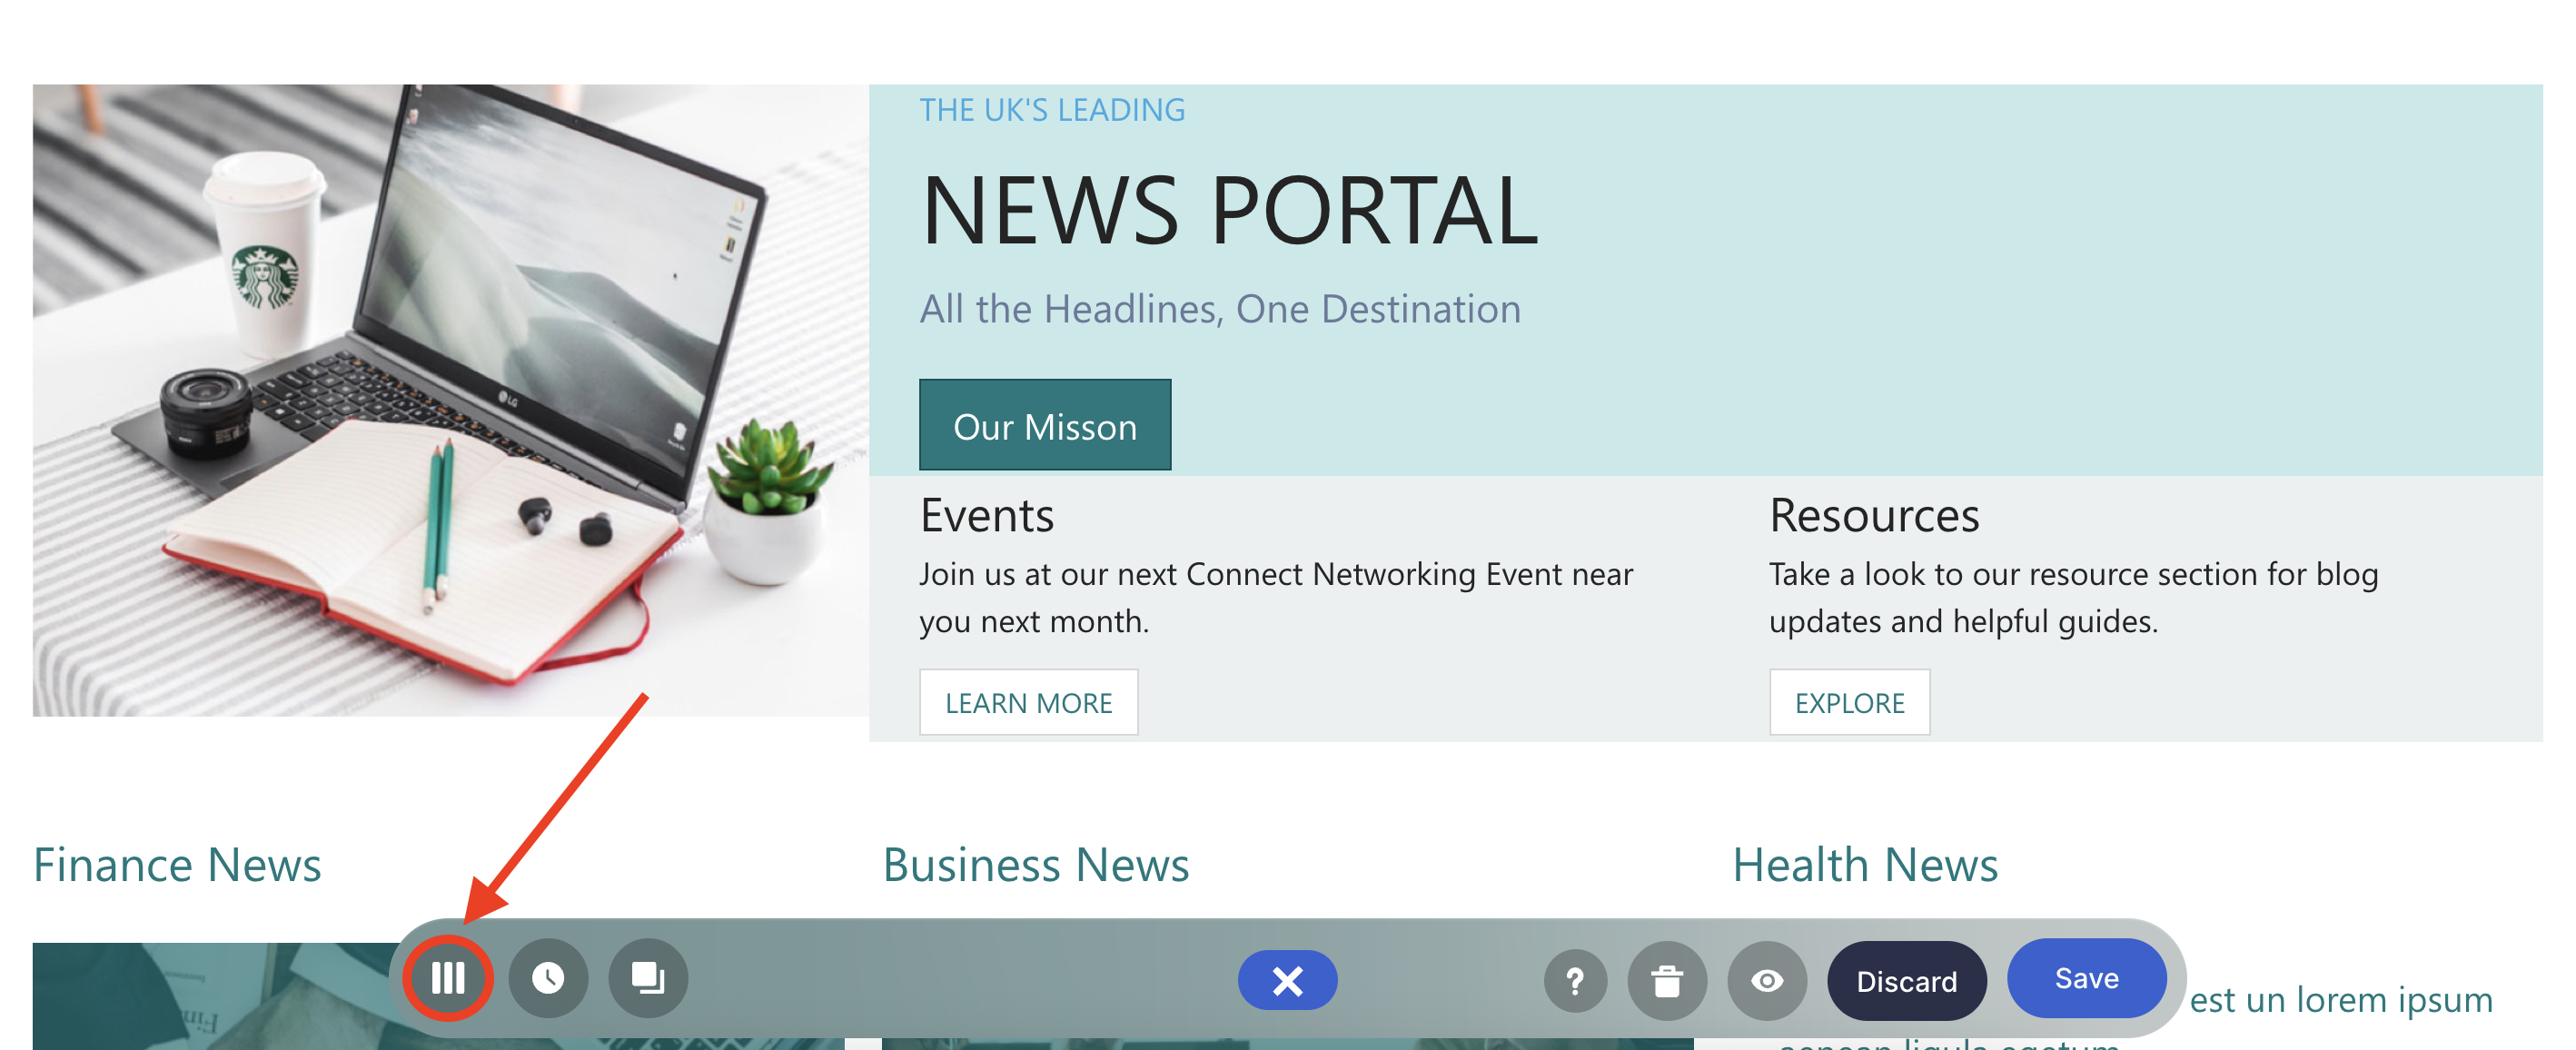
Task: Click the NEWS PORTAL title text
Action: pos(1229,211)
